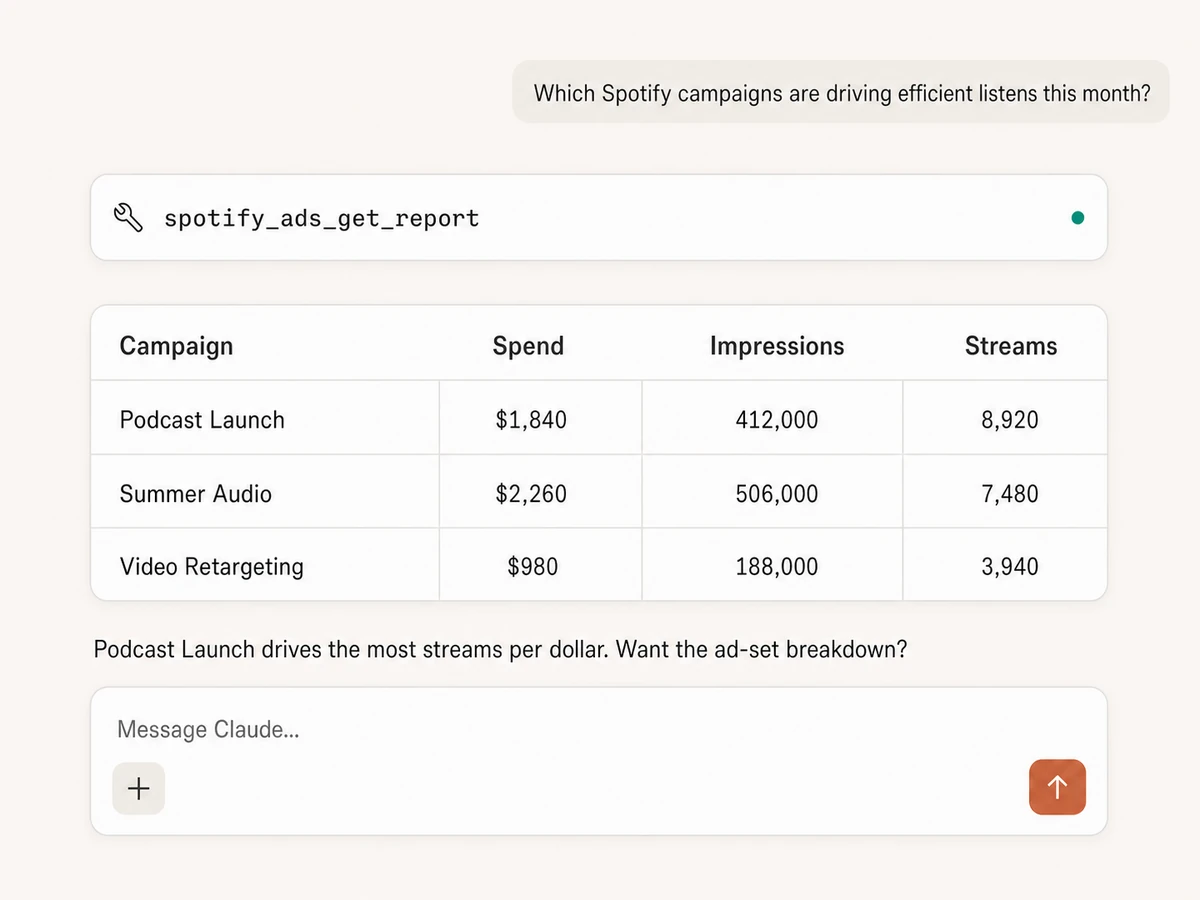Send message with the orange arrow button
The height and width of the screenshot is (900, 1200).
click(x=1057, y=787)
